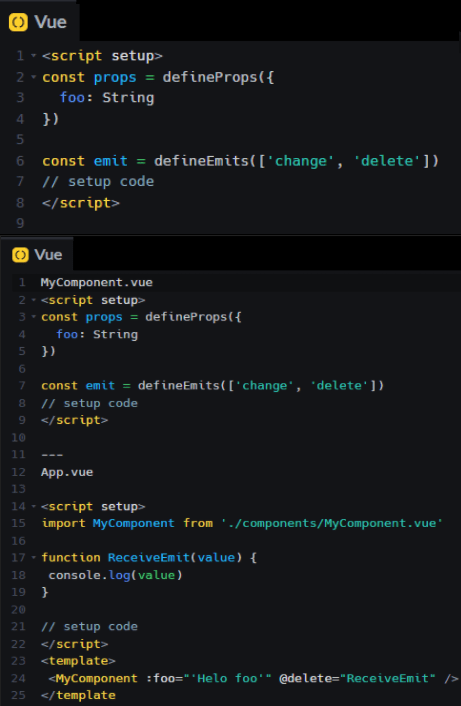Click the '// setup code' comment on line 21
This screenshot has height=706, width=461.
click(90, 626)
